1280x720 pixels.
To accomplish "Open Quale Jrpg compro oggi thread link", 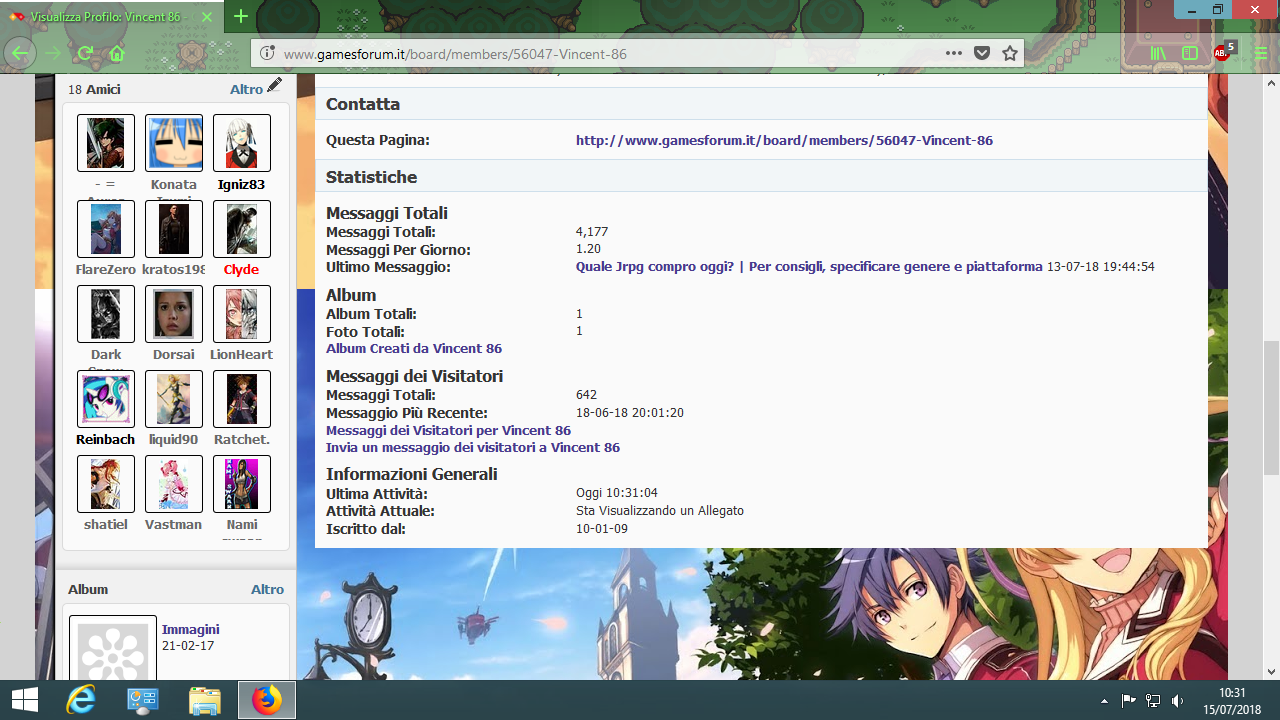I will pos(809,267).
